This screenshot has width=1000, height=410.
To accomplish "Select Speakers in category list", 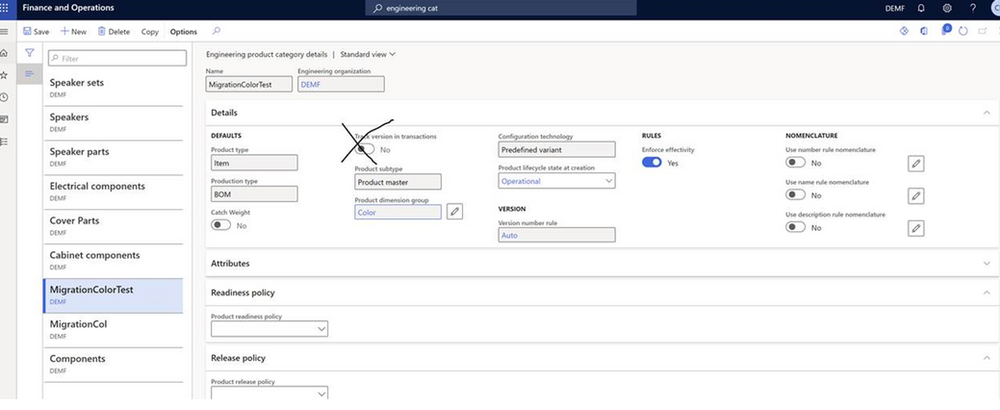I will (113, 122).
